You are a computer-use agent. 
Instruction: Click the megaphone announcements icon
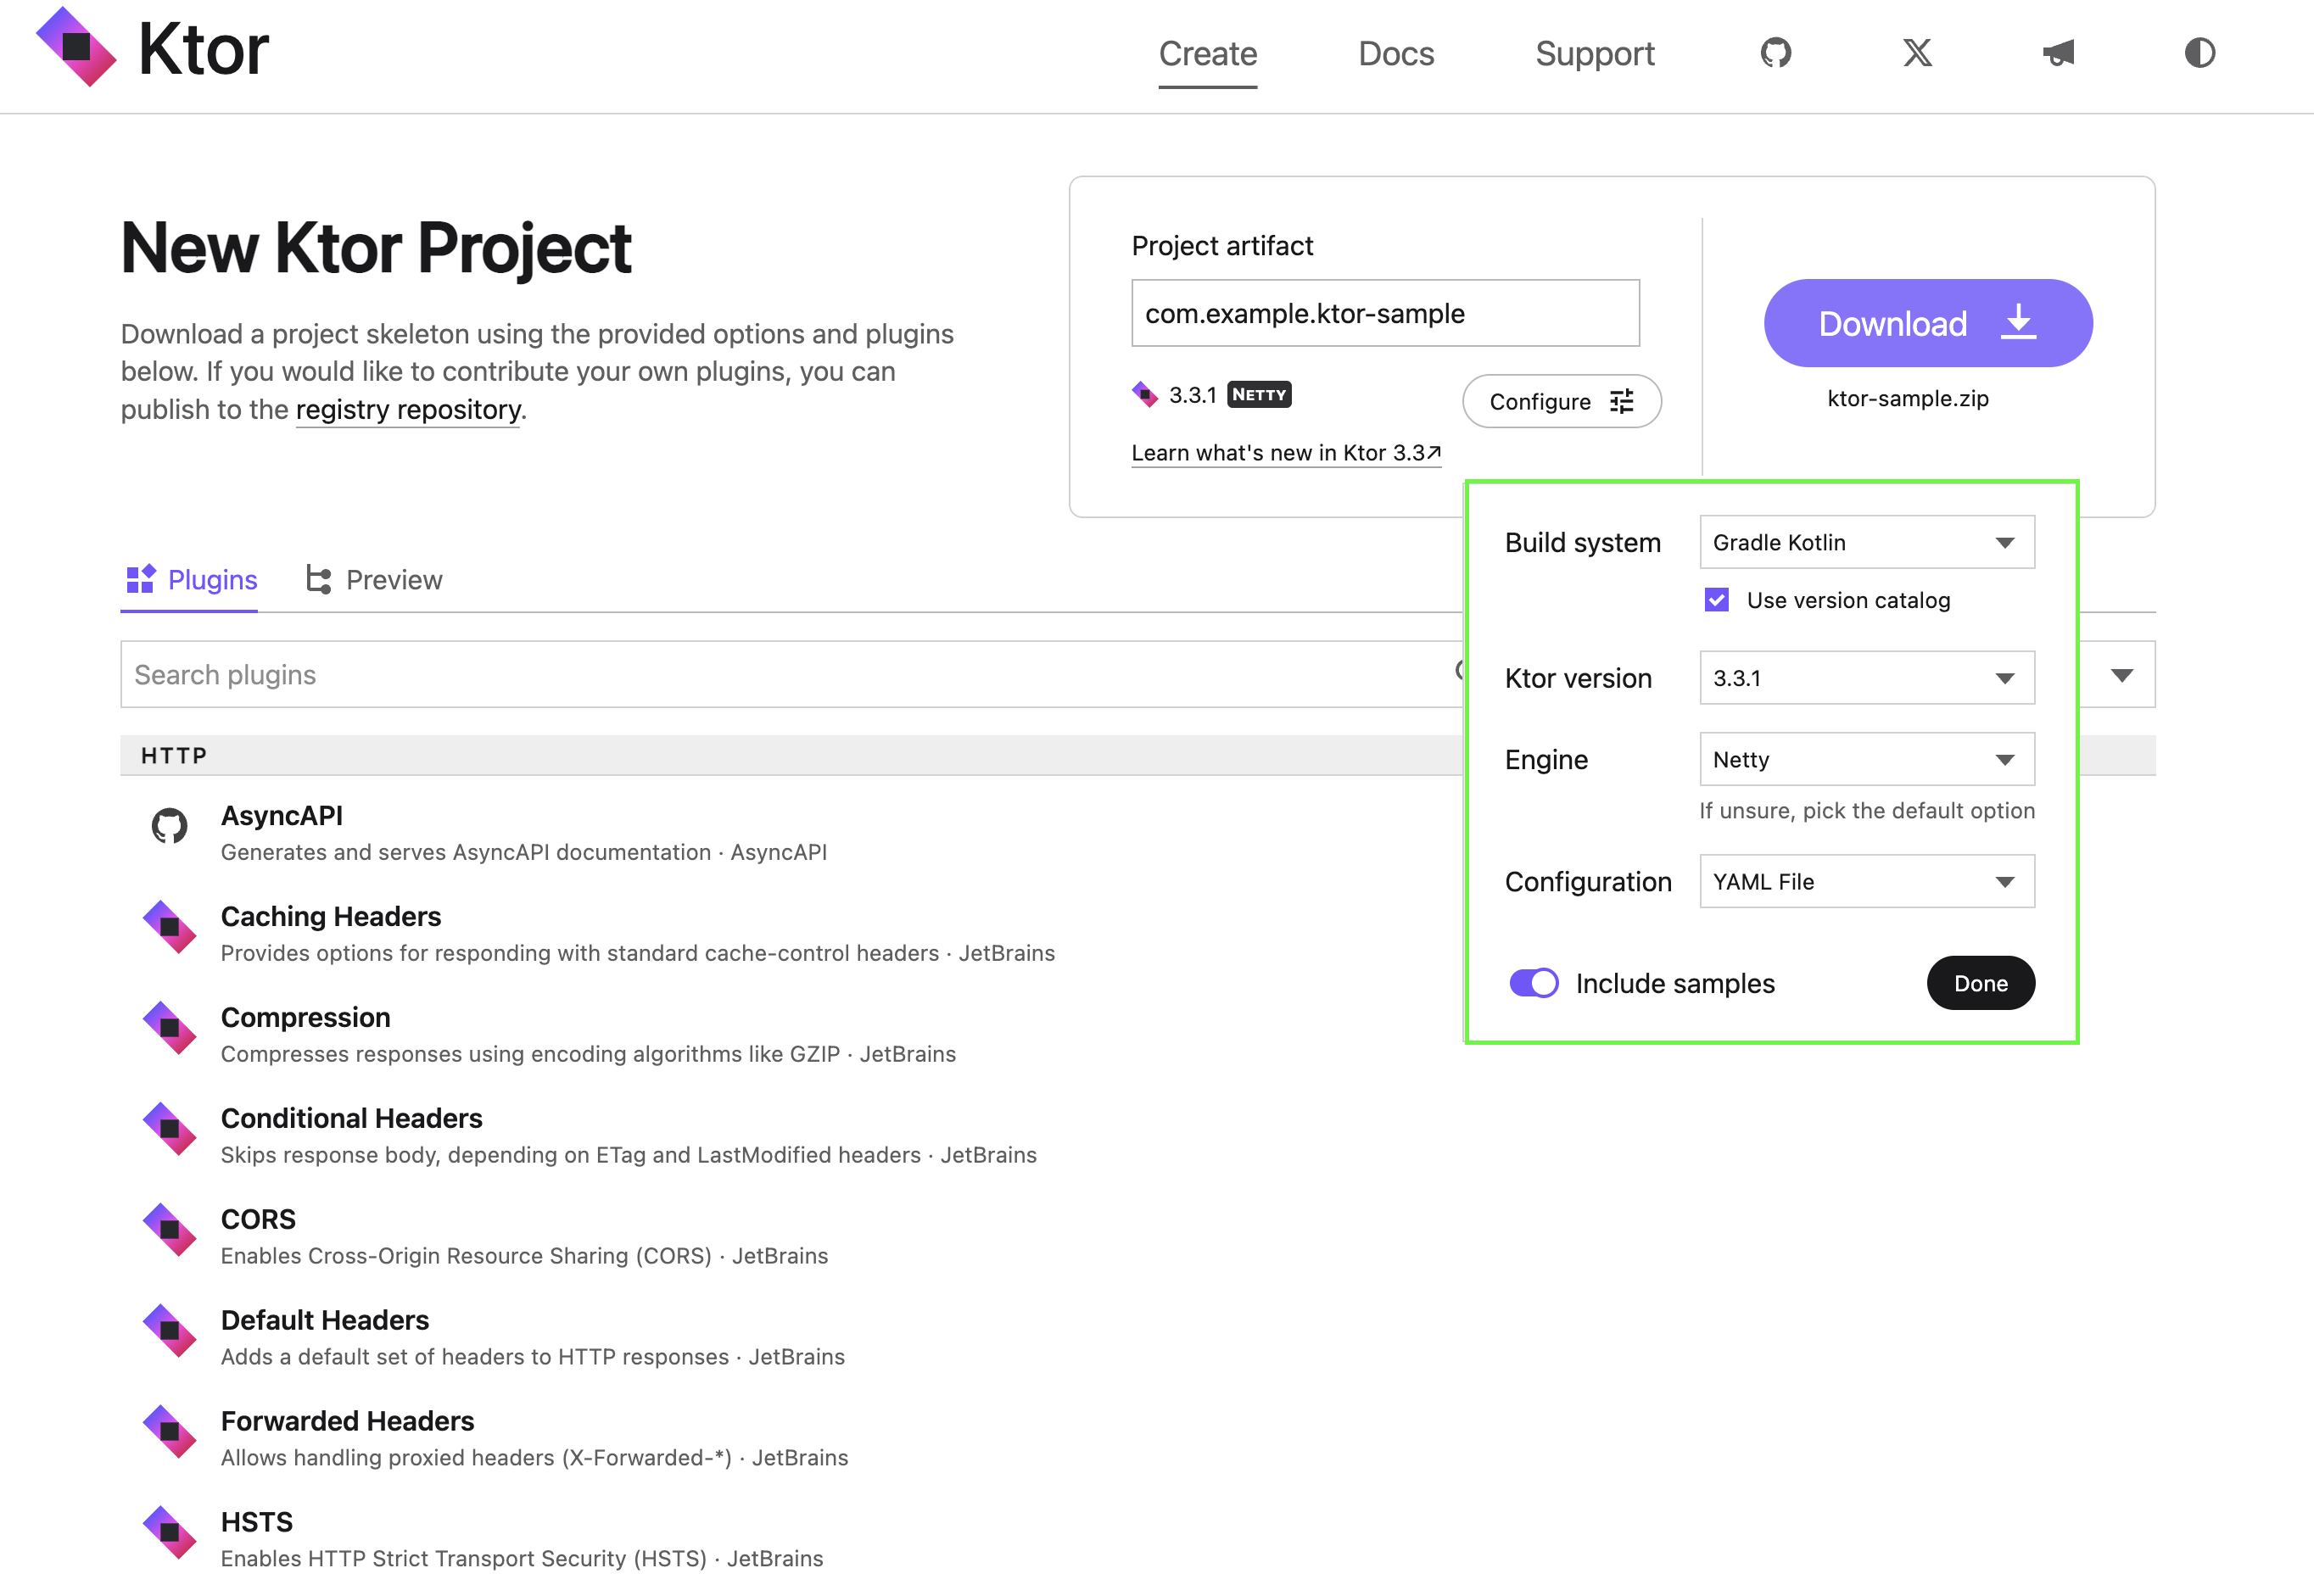2058,53
